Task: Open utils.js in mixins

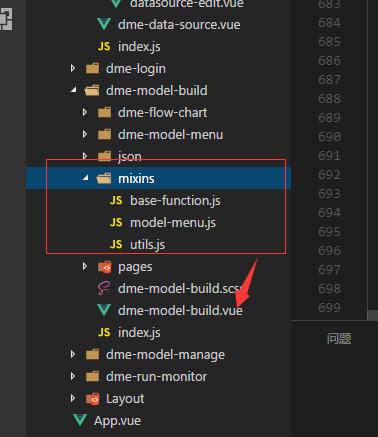Action: [x=147, y=245]
